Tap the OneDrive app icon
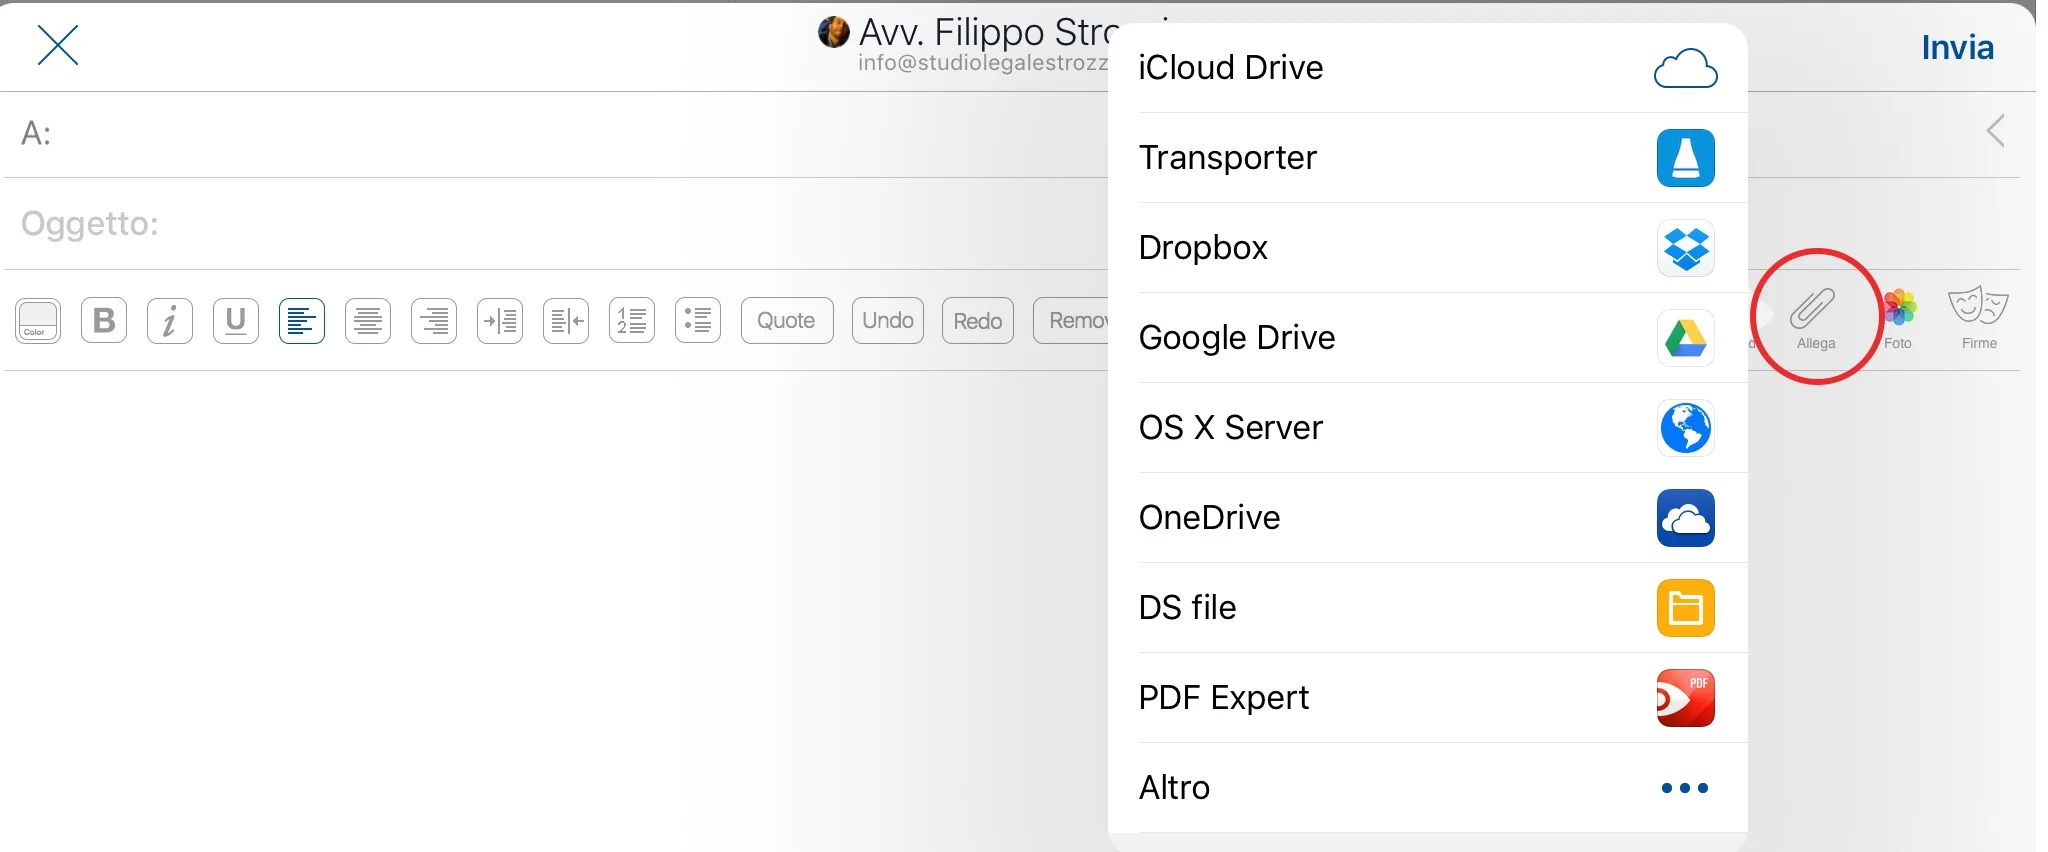Viewport: 2048px width, 852px height. click(1686, 518)
